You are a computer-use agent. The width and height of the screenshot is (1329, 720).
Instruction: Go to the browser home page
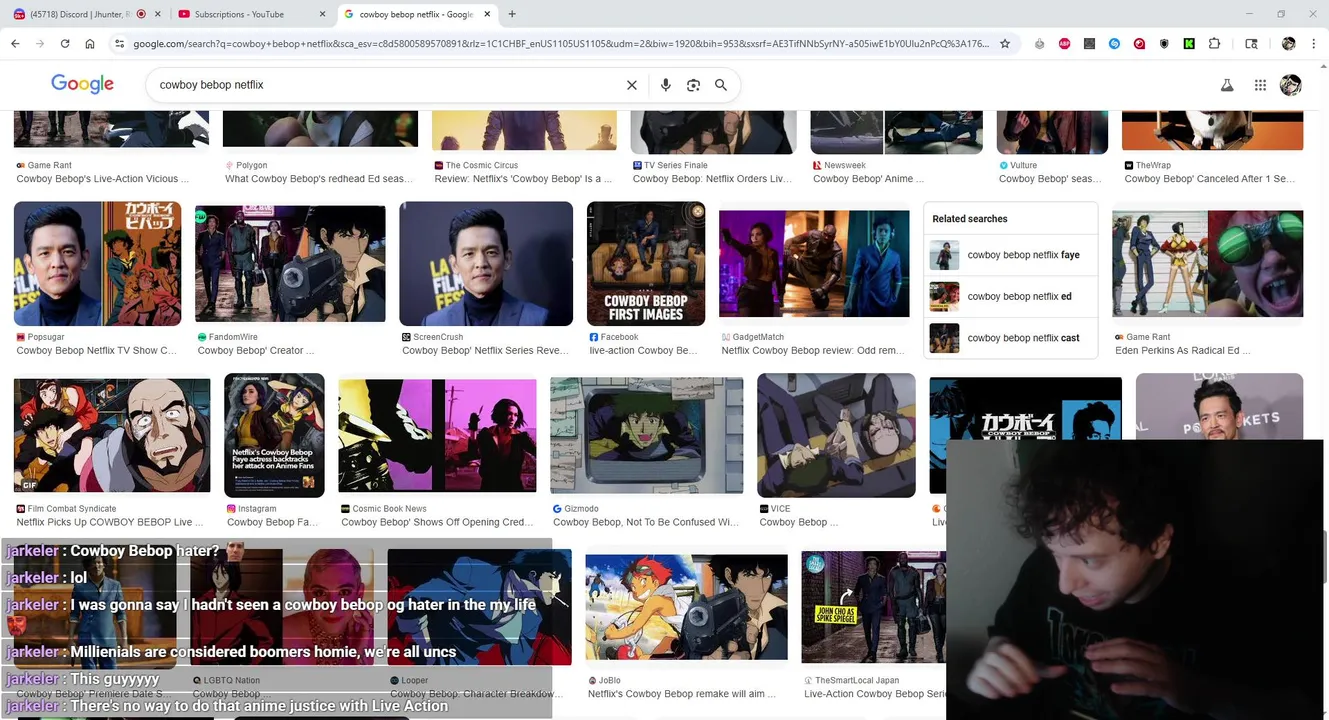pyautogui.click(x=90, y=44)
